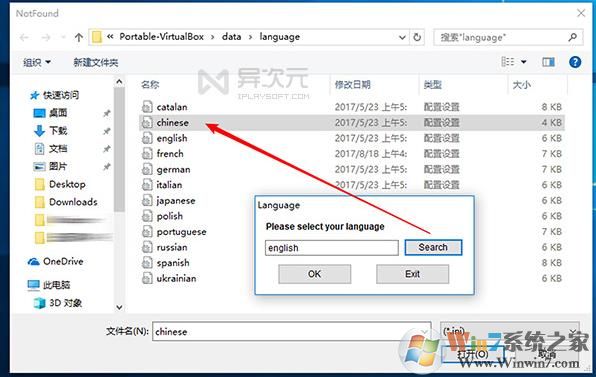The height and width of the screenshot is (377, 596).
Task: Open view options dropdown arrow
Action: click(x=523, y=62)
